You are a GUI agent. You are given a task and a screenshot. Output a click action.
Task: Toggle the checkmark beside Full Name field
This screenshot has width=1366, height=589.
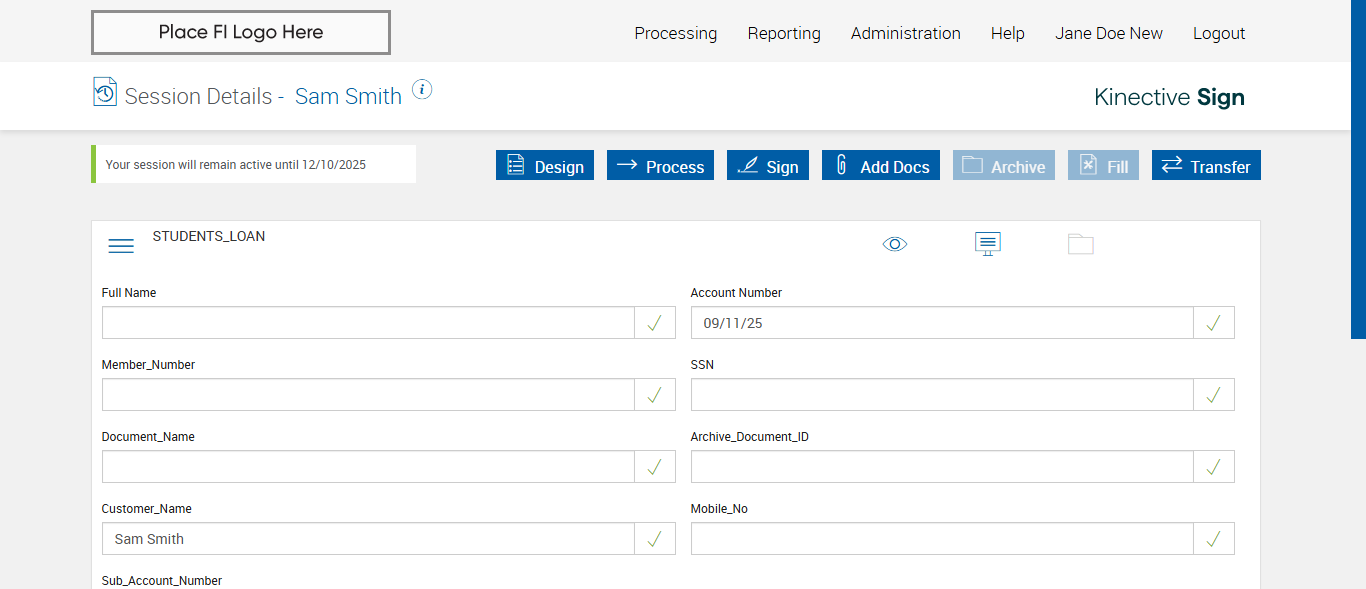pos(655,323)
